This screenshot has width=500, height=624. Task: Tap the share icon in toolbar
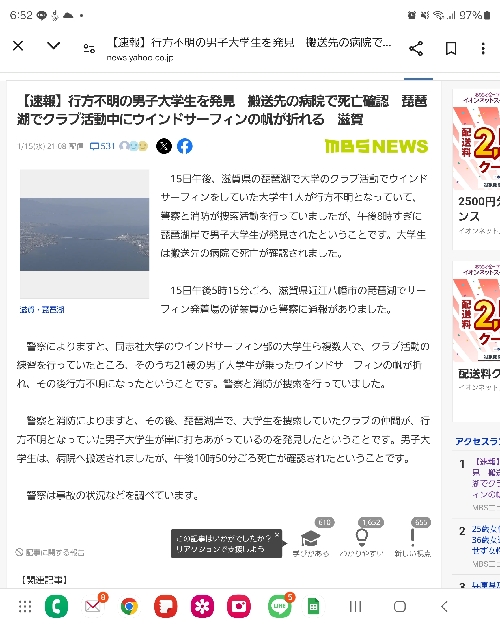tap(416, 49)
